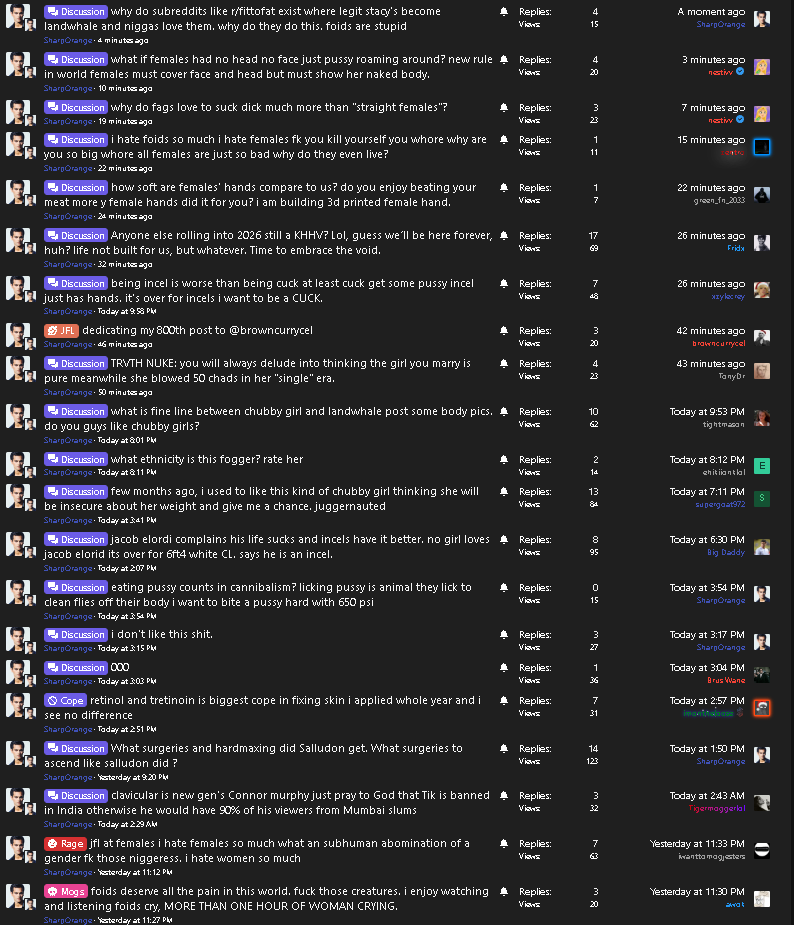794x925 pixels.
Task: Jump to latest post via '42 minutes ago'
Action: pos(710,331)
